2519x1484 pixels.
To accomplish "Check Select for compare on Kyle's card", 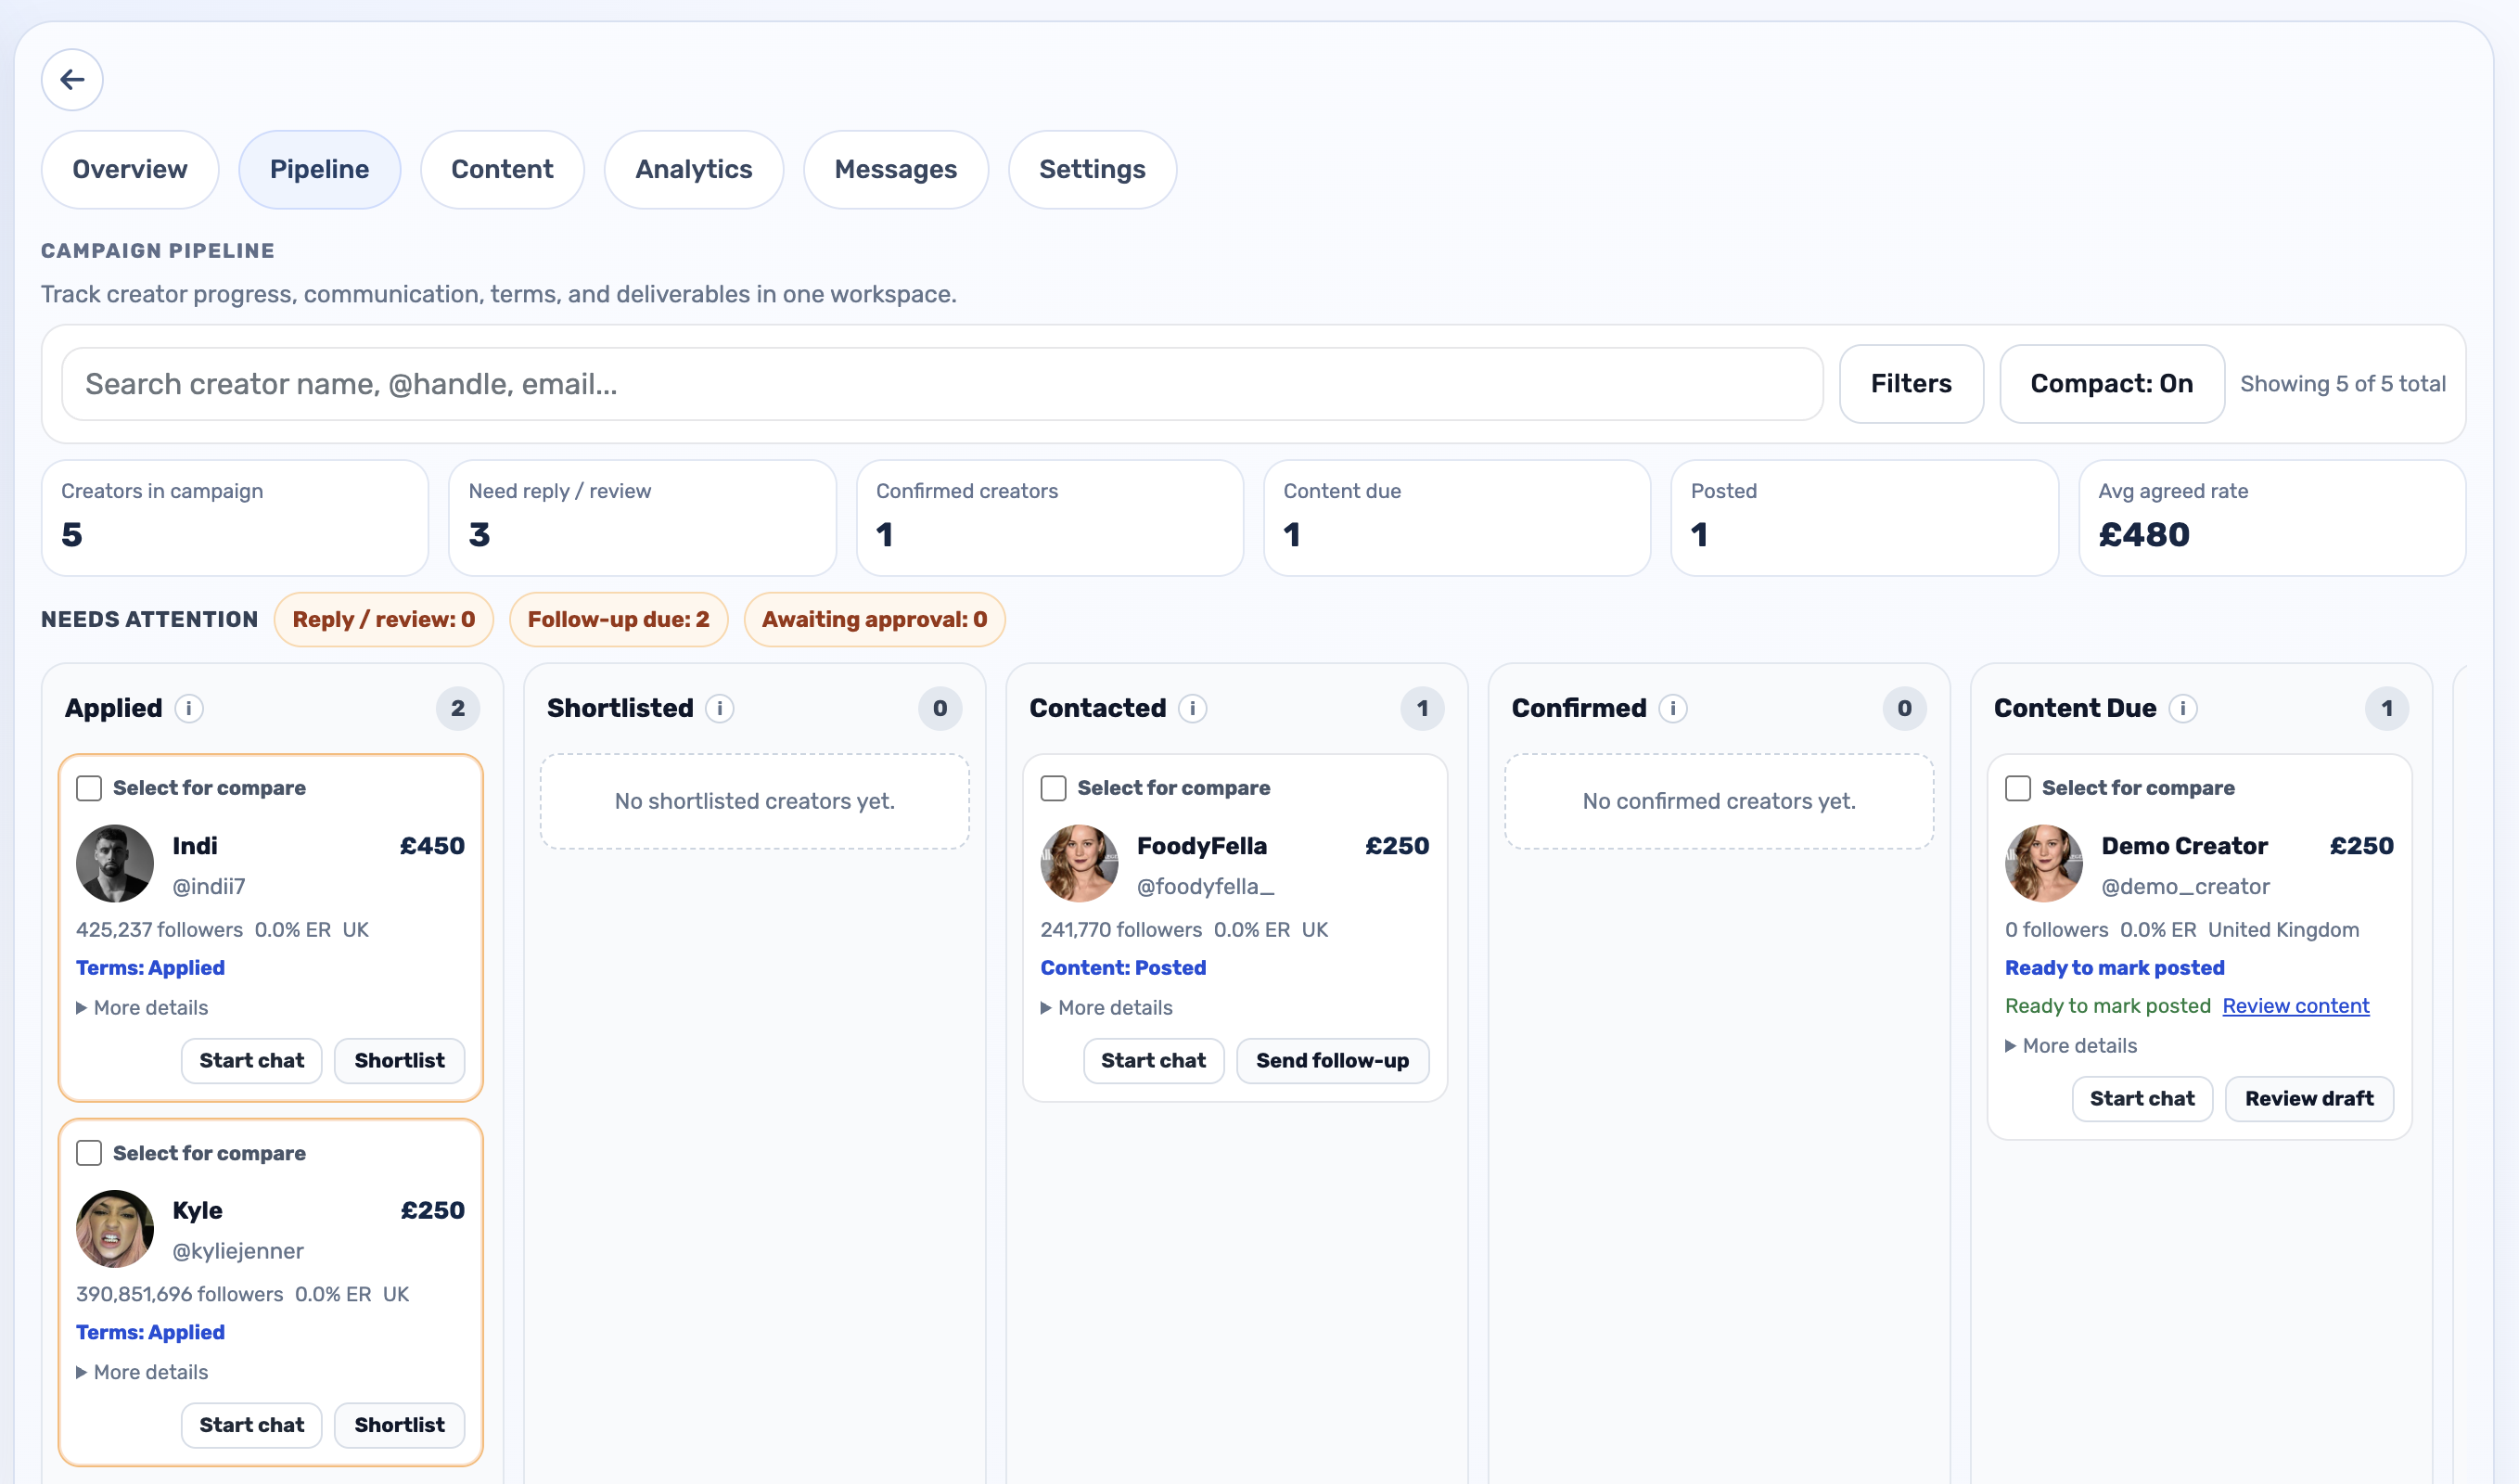I will [88, 1152].
